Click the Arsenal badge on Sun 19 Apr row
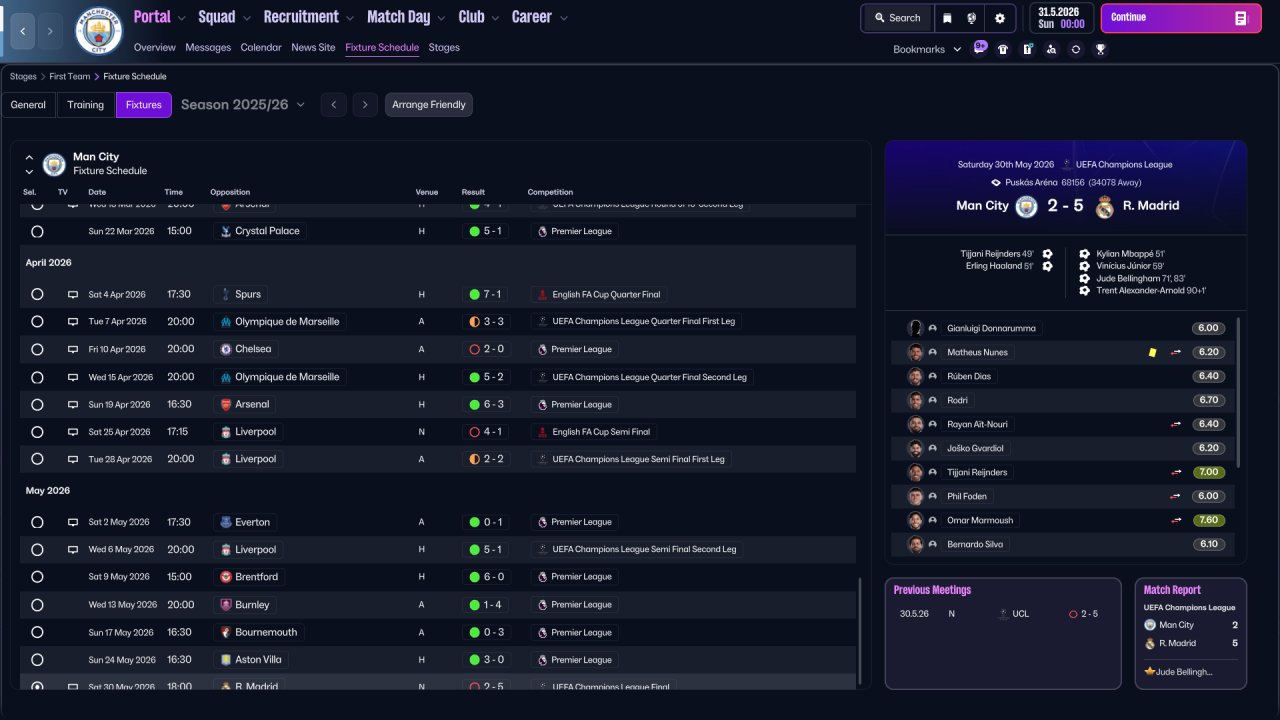Viewport: 1280px width, 720px height. pos(225,404)
